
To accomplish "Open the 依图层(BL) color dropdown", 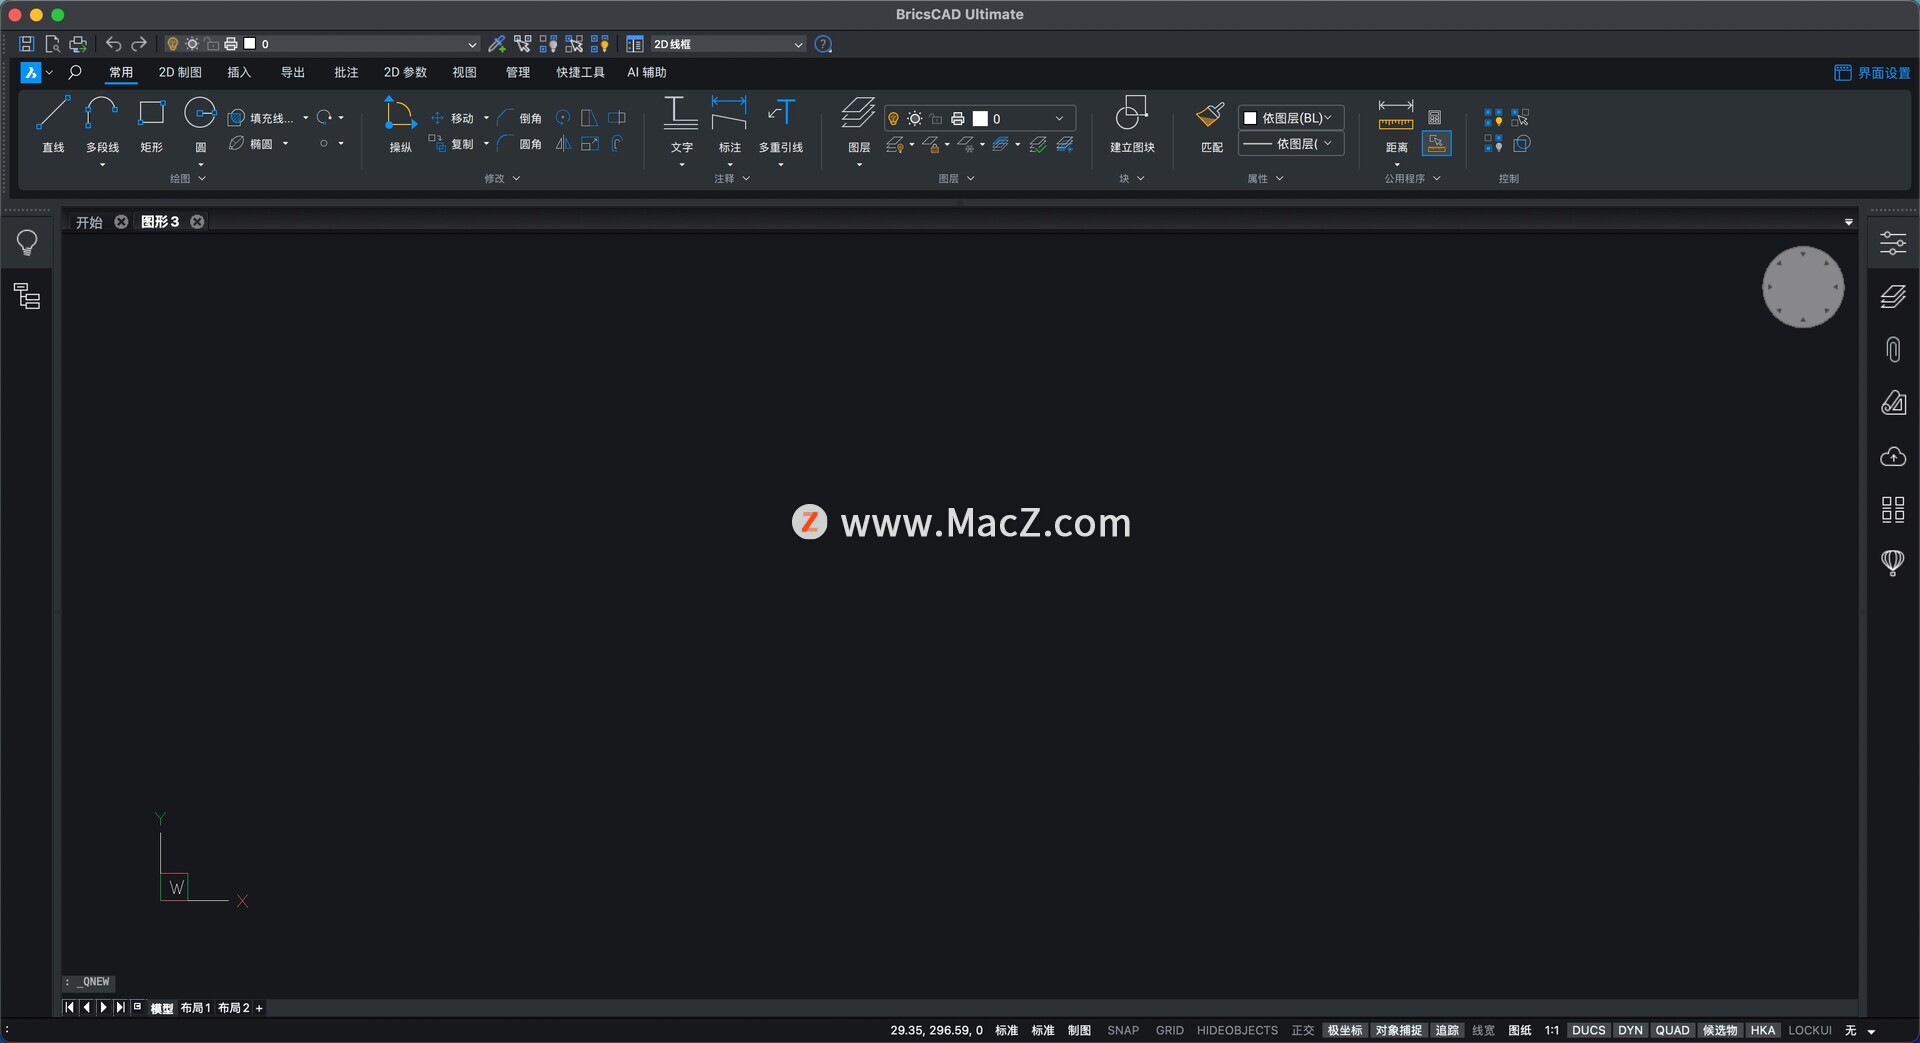I will pos(1291,118).
